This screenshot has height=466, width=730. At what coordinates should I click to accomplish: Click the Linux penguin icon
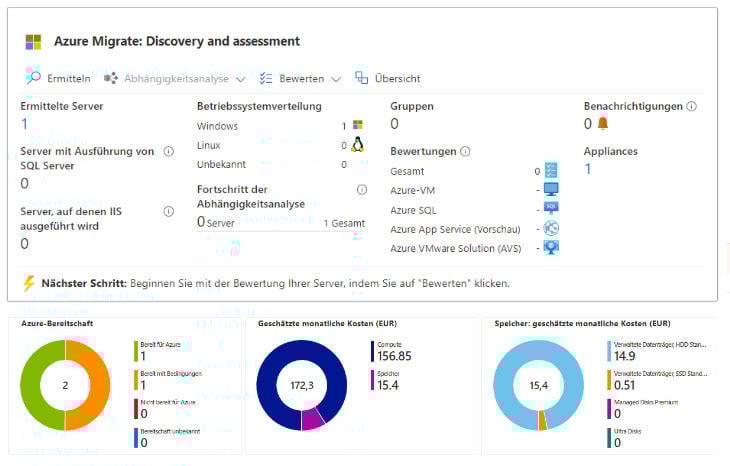[x=357, y=145]
